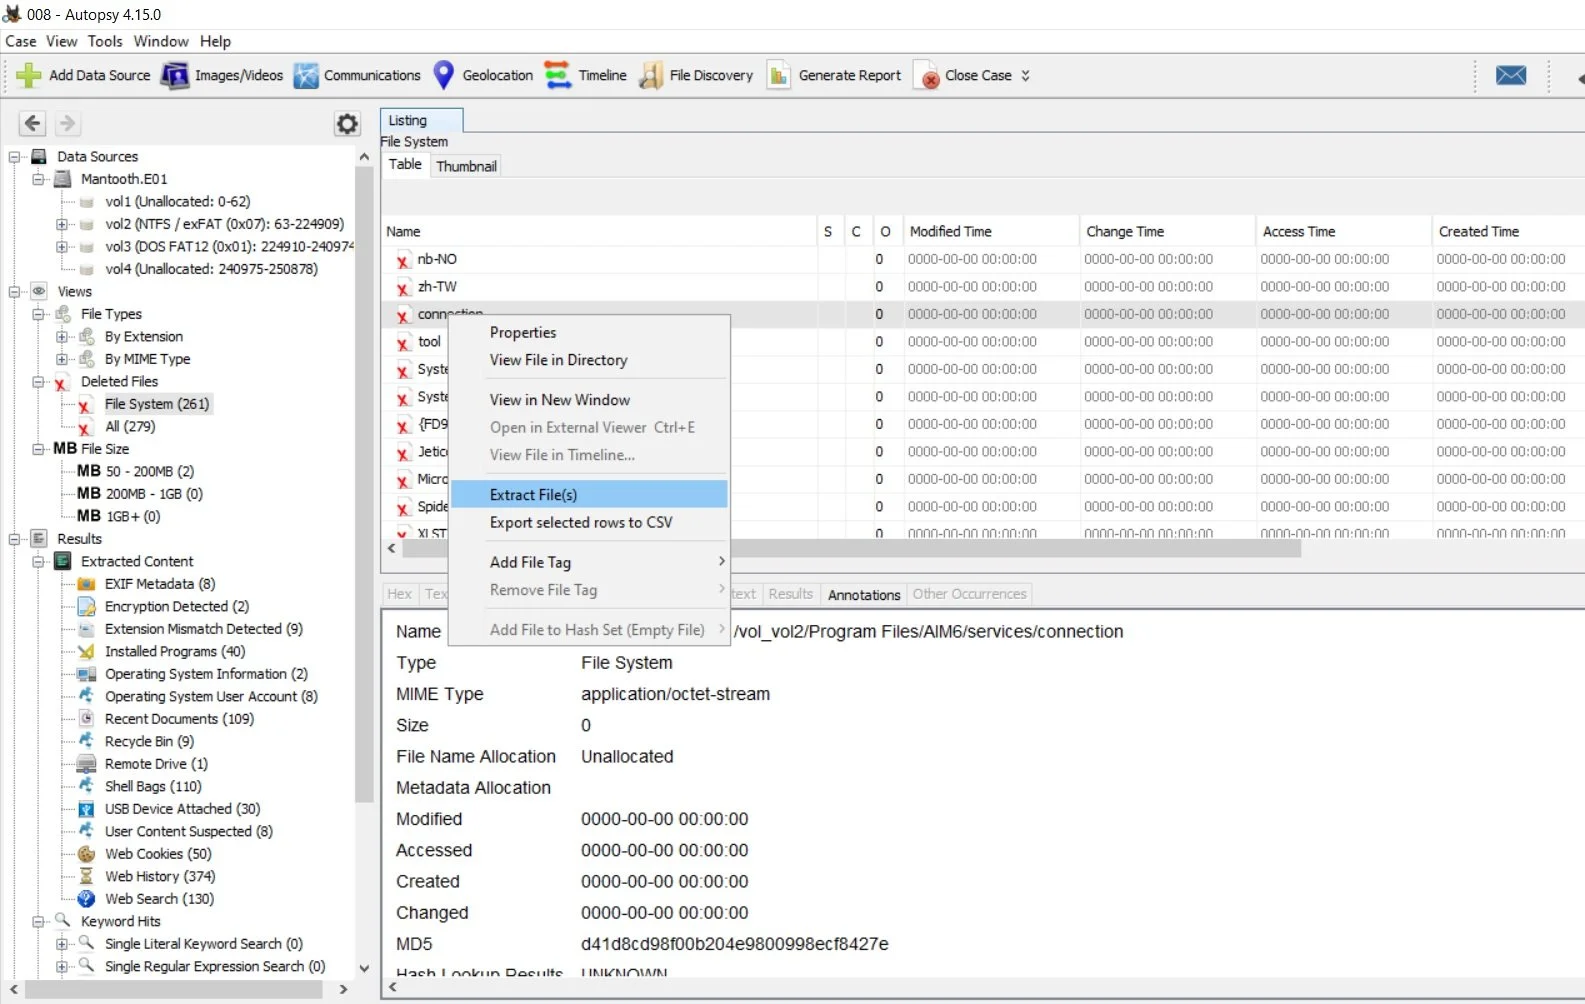
Task: Open the Annotations tab
Action: click(x=864, y=595)
